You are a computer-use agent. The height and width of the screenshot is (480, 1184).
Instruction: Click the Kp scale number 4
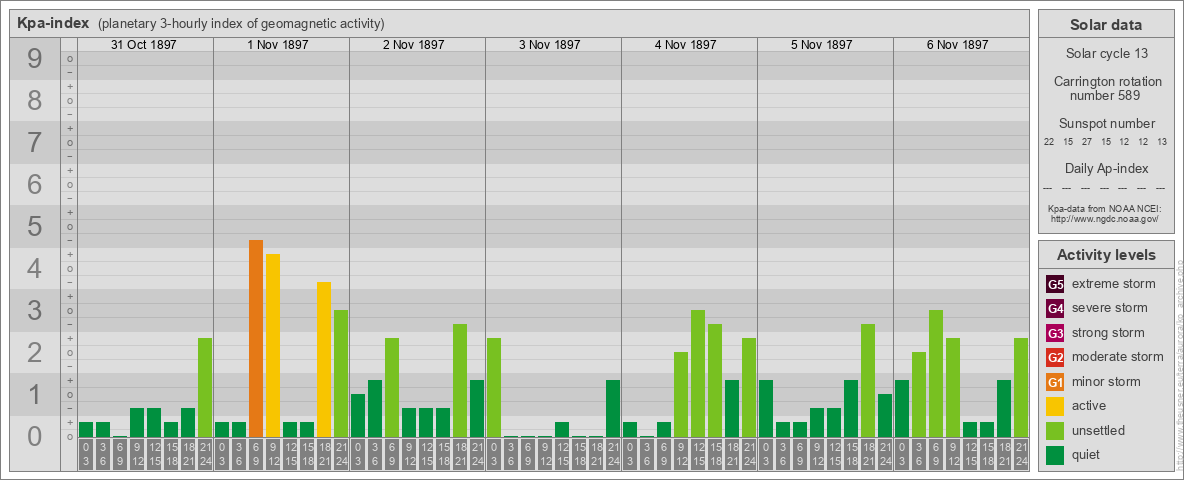(x=34, y=269)
